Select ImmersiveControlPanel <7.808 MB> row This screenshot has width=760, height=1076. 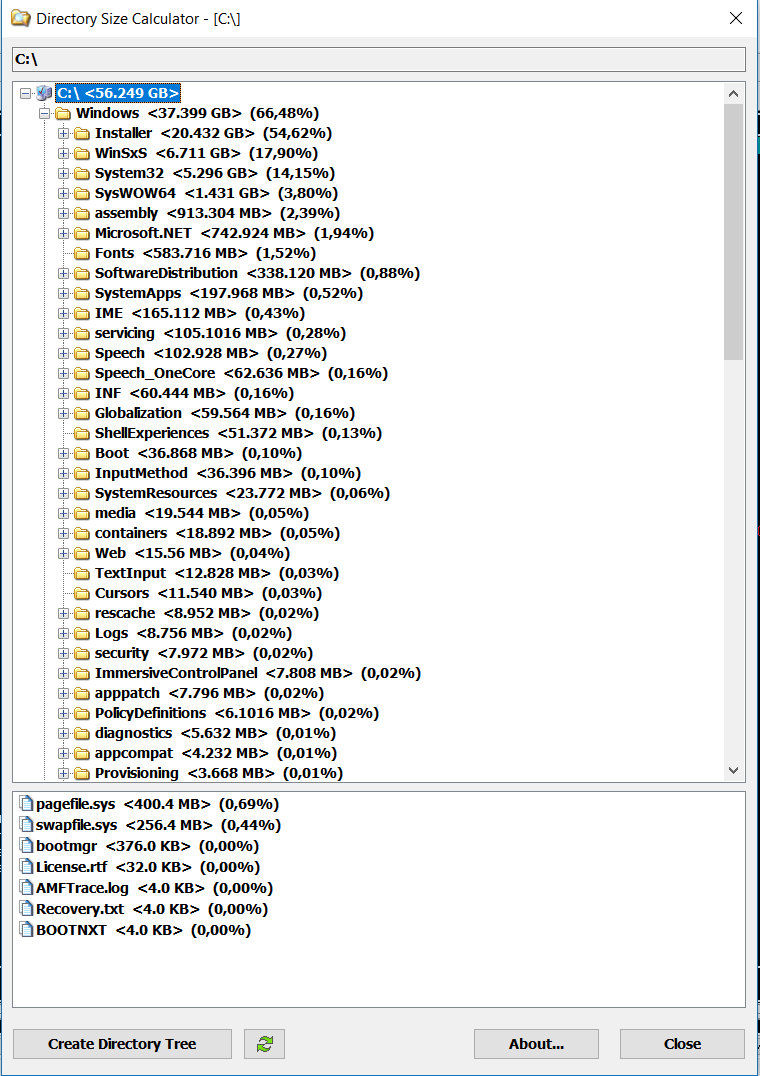tap(258, 673)
